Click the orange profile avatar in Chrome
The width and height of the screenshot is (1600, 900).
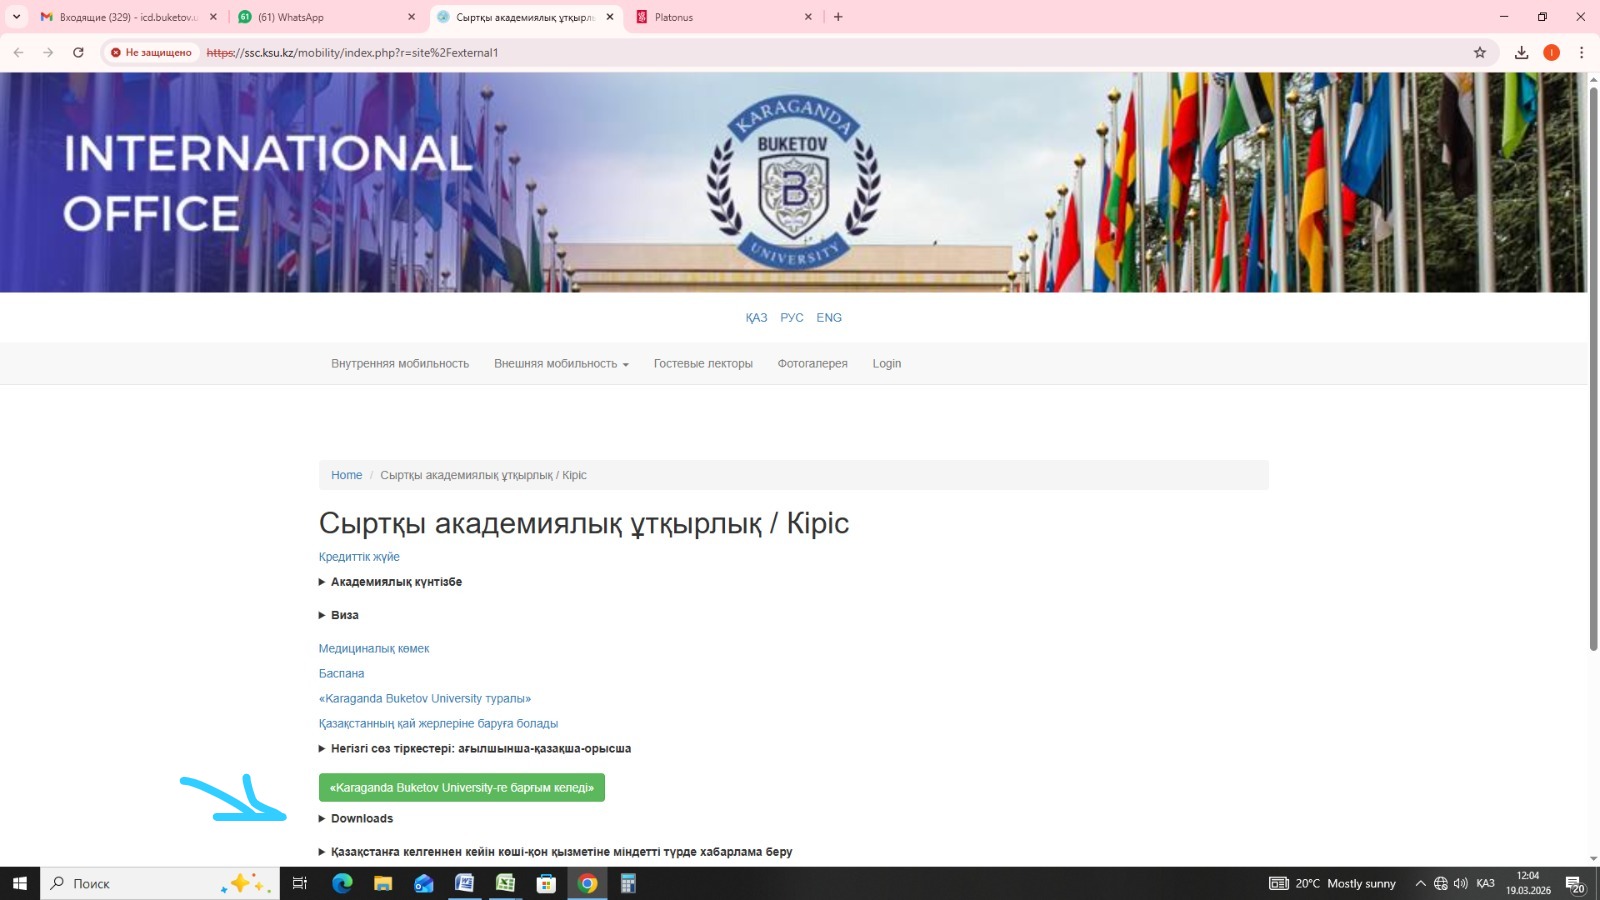point(1551,53)
